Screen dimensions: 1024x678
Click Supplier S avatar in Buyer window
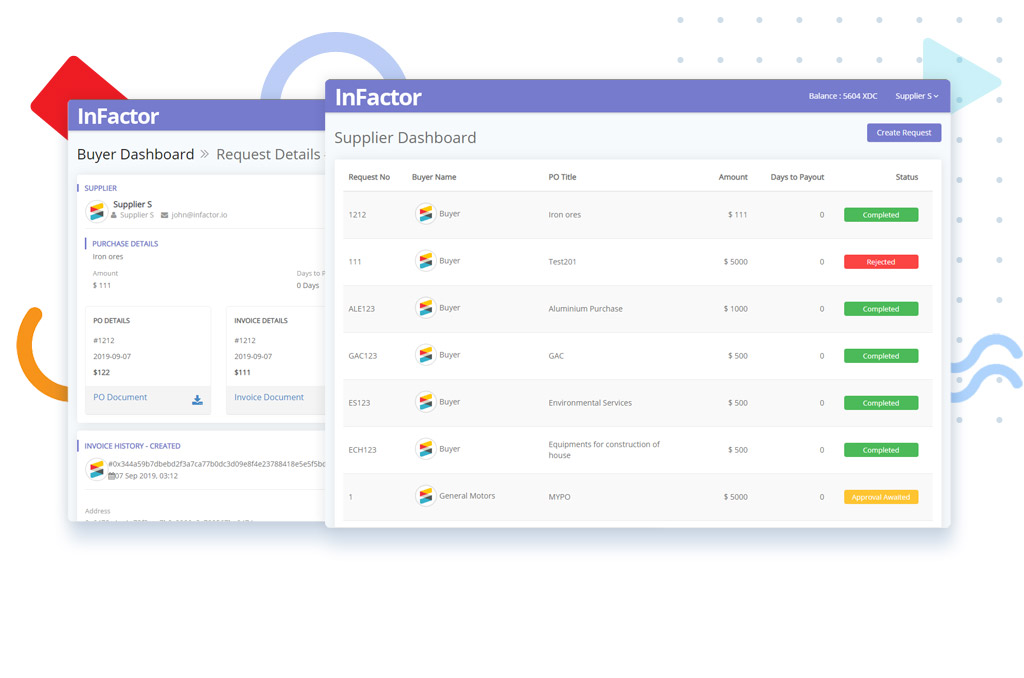[97, 211]
